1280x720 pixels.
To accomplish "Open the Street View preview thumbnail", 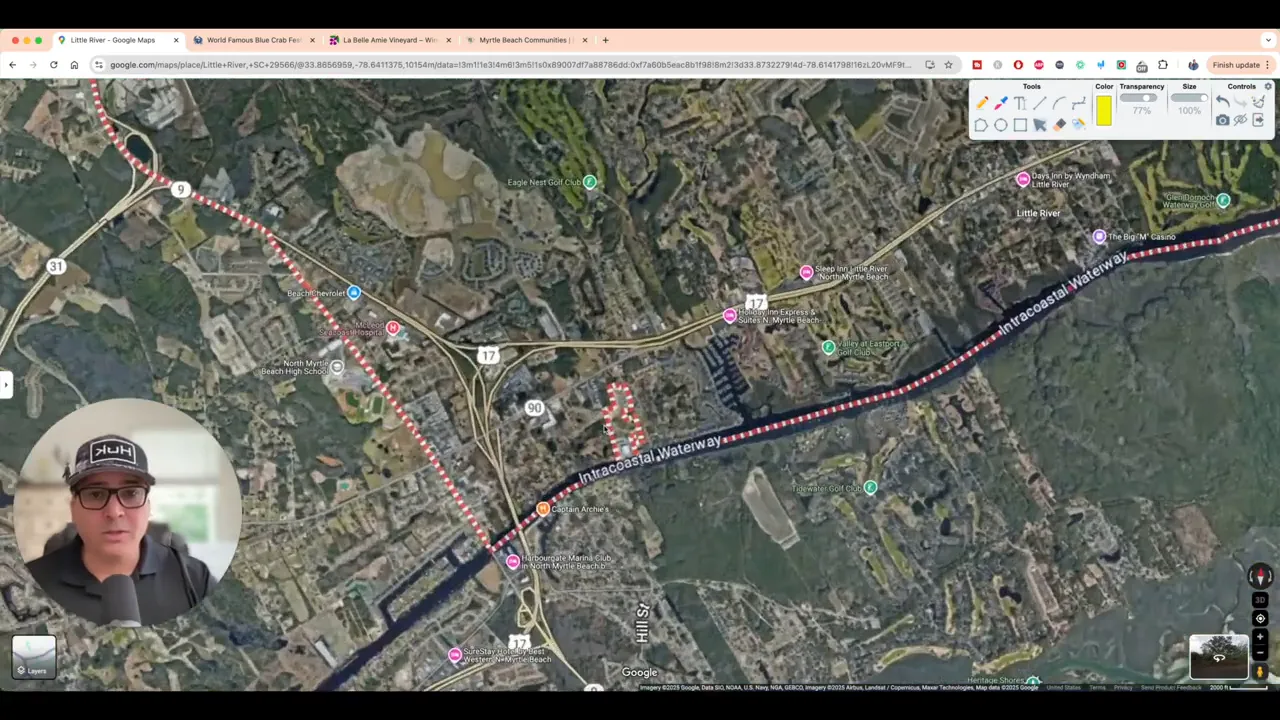I will pyautogui.click(x=1218, y=657).
